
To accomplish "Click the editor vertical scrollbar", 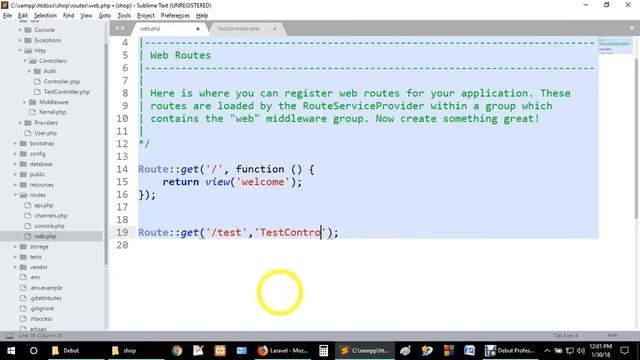I will click(637, 139).
